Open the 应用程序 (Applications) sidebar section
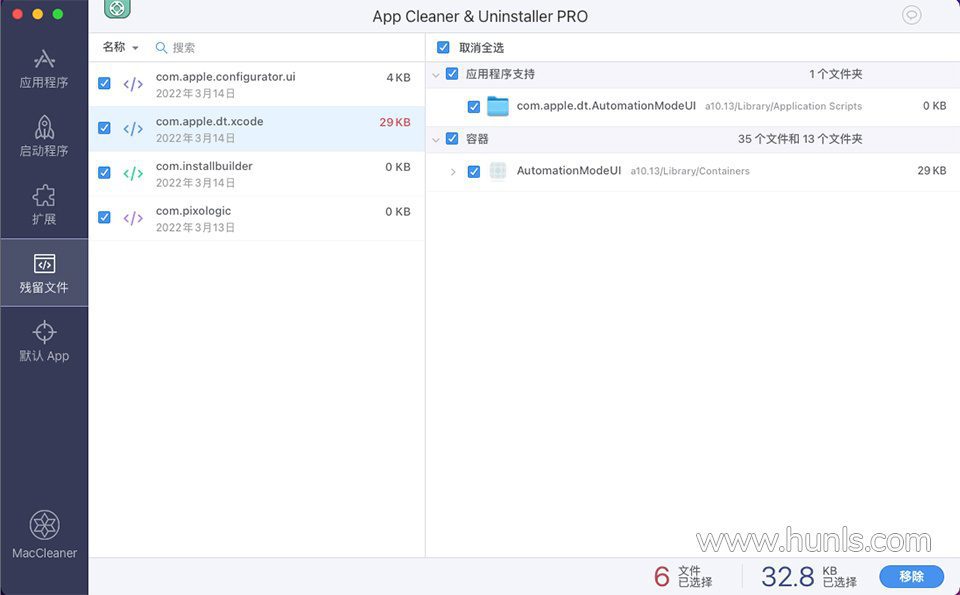The width and height of the screenshot is (960, 595). click(44, 69)
